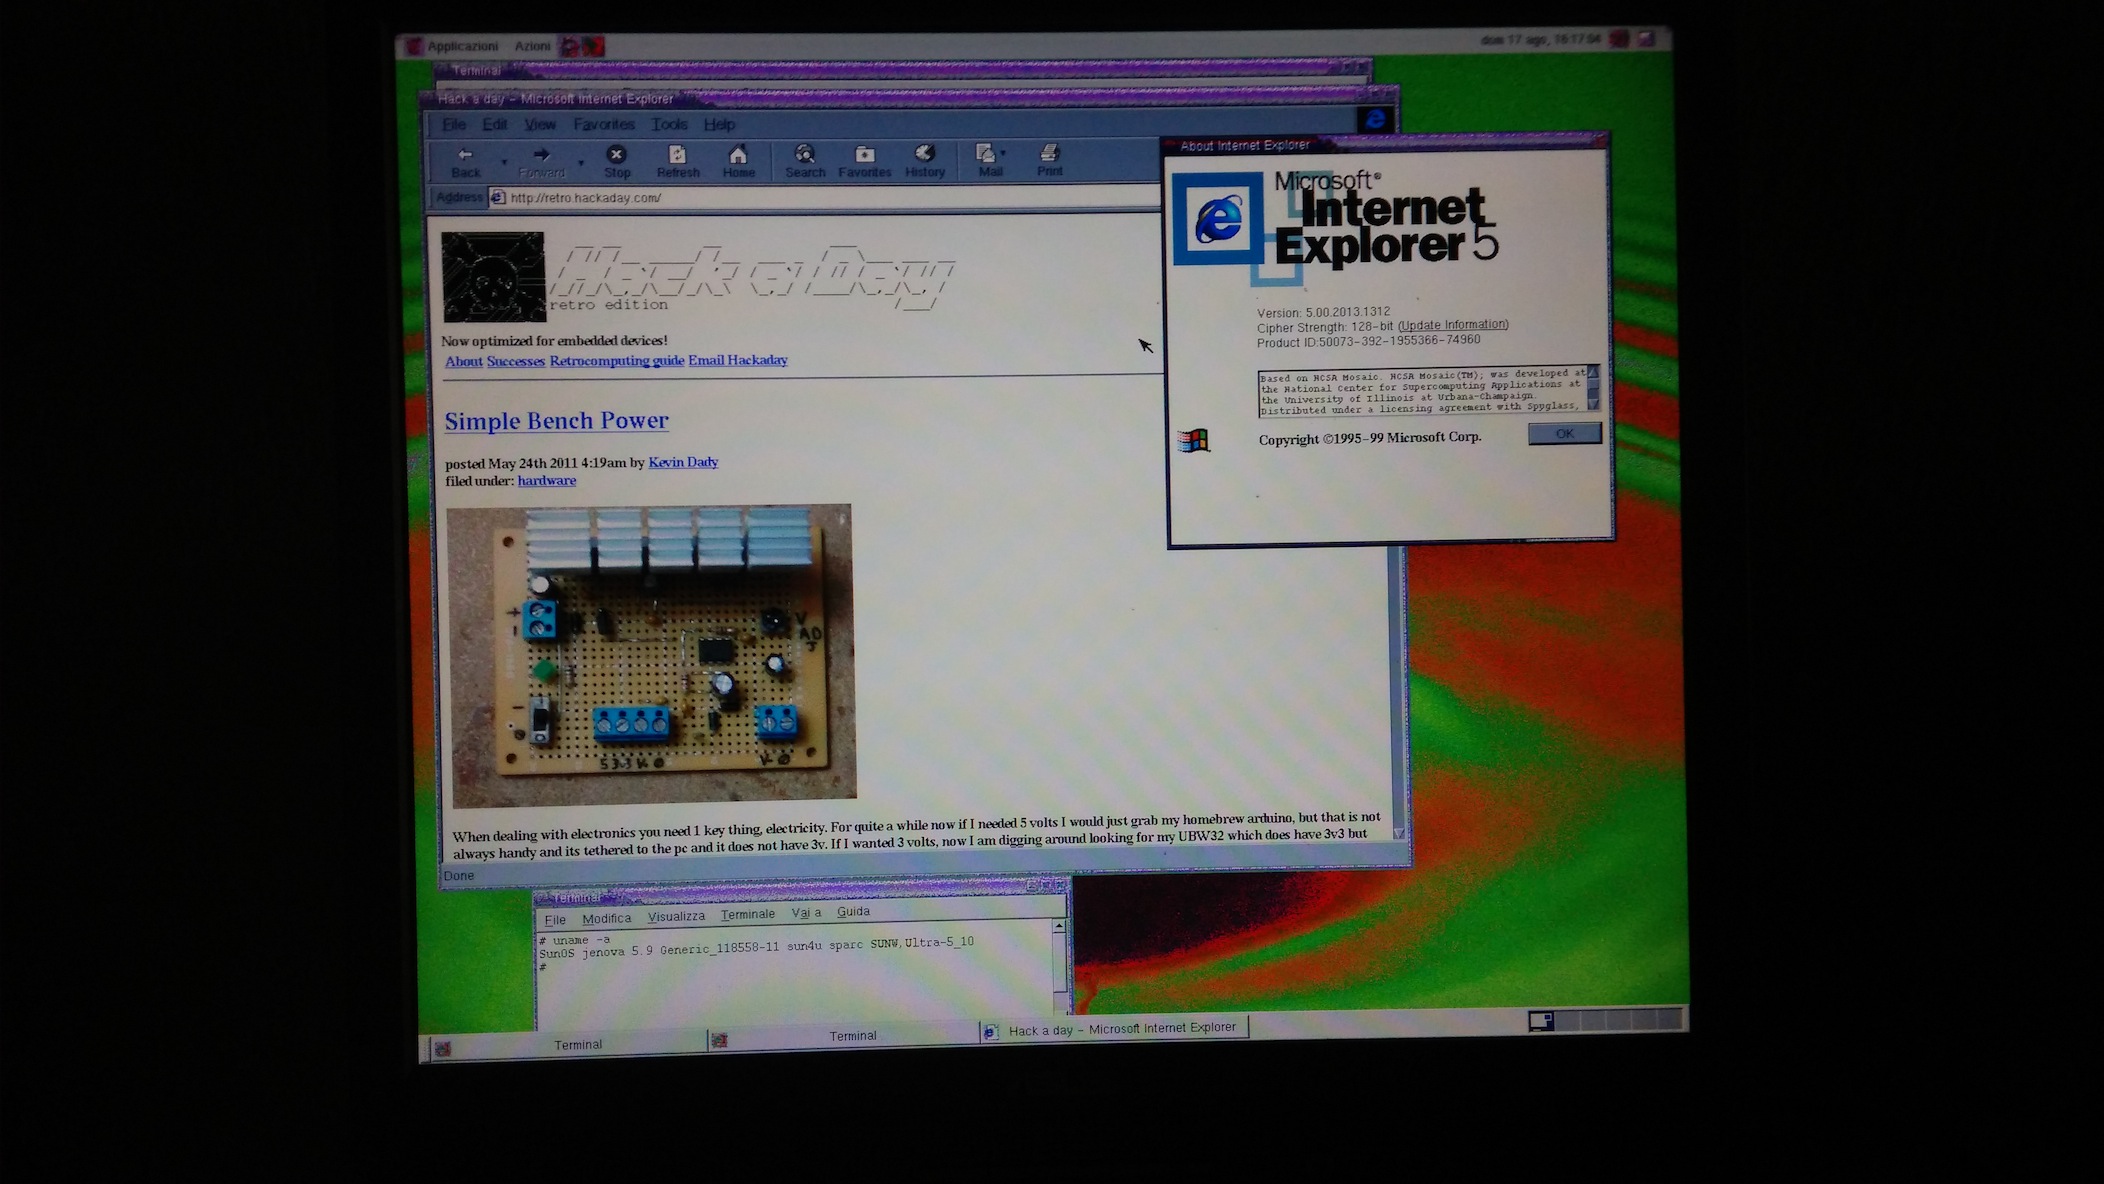The image size is (2104, 1184).
Task: Open the Applicazioni panel menu
Action: click(461, 46)
